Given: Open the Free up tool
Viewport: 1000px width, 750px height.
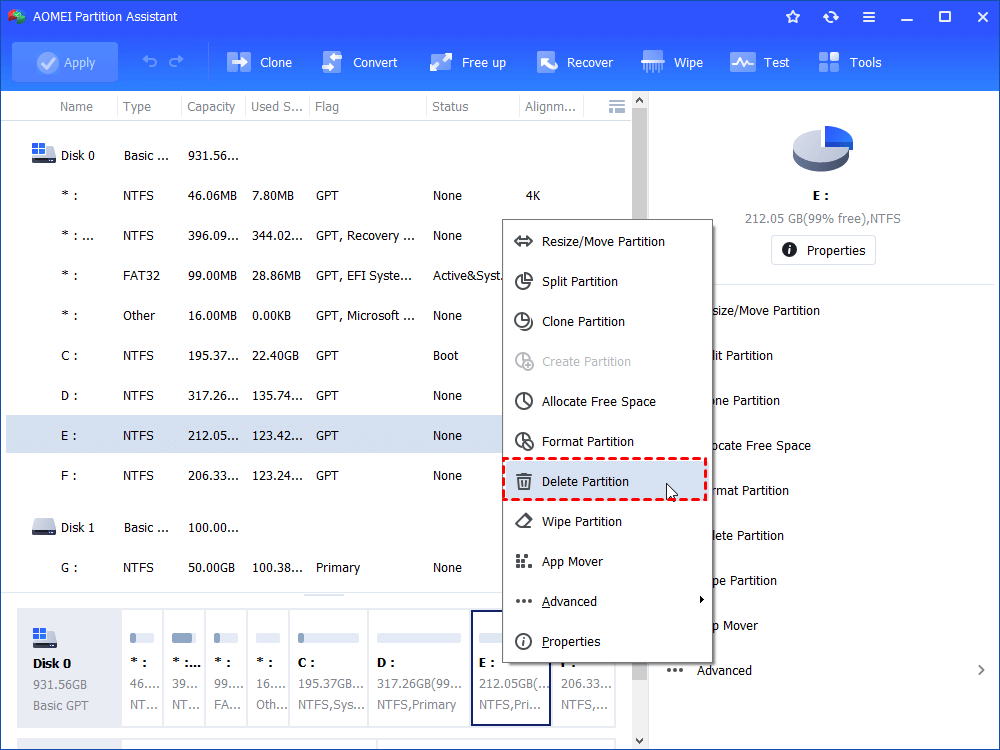Looking at the screenshot, I should [x=468, y=62].
